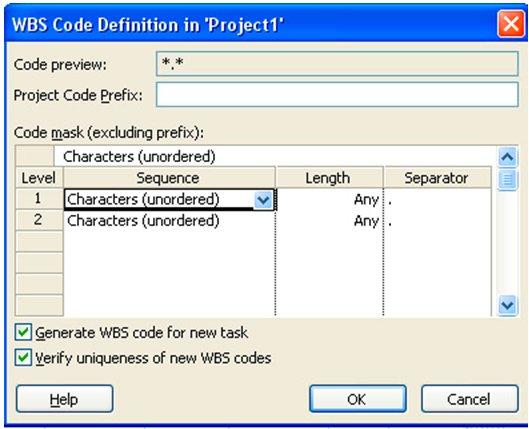This screenshot has width=529, height=429.
Task: Close the WBS Code Definition dialog
Action: 511,24
